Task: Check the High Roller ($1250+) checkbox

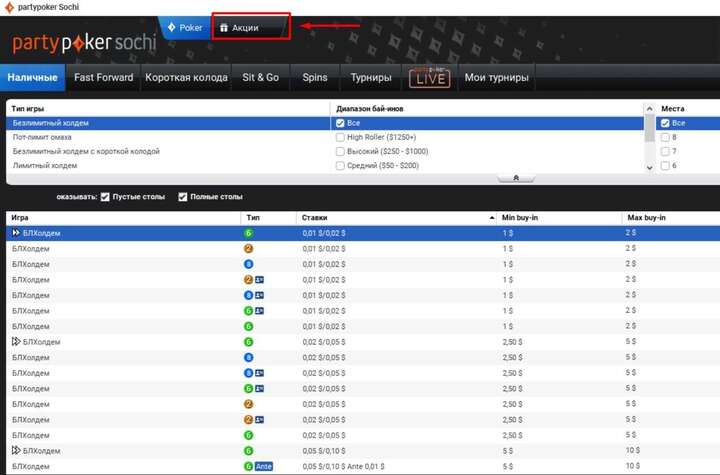Action: (x=340, y=137)
